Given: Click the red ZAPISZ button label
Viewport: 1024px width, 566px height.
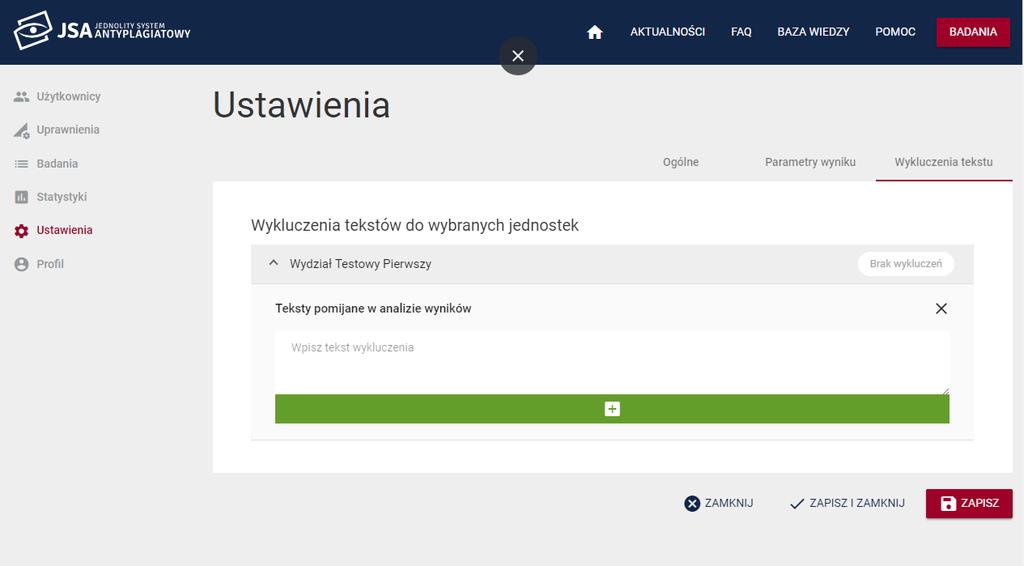Looking at the screenshot, I should 980,503.
